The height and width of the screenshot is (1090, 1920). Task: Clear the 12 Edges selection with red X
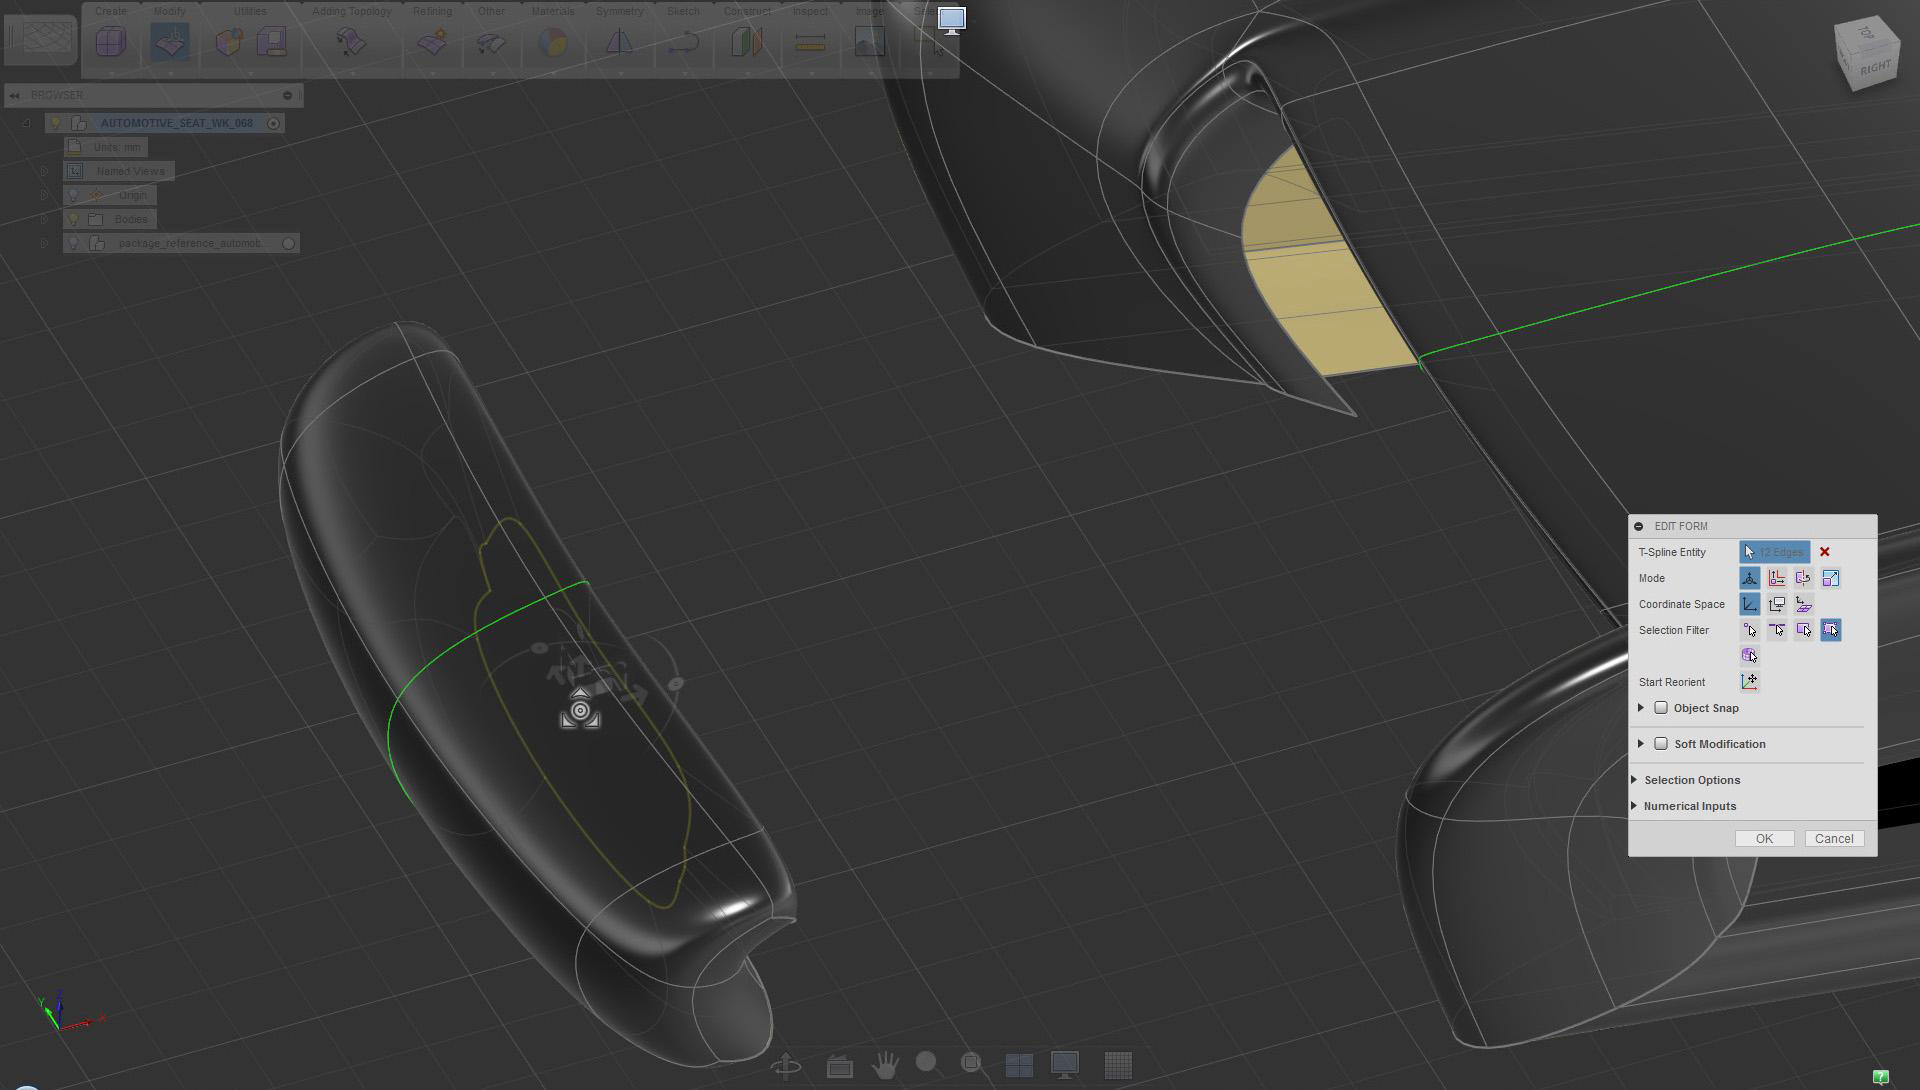pos(1824,552)
